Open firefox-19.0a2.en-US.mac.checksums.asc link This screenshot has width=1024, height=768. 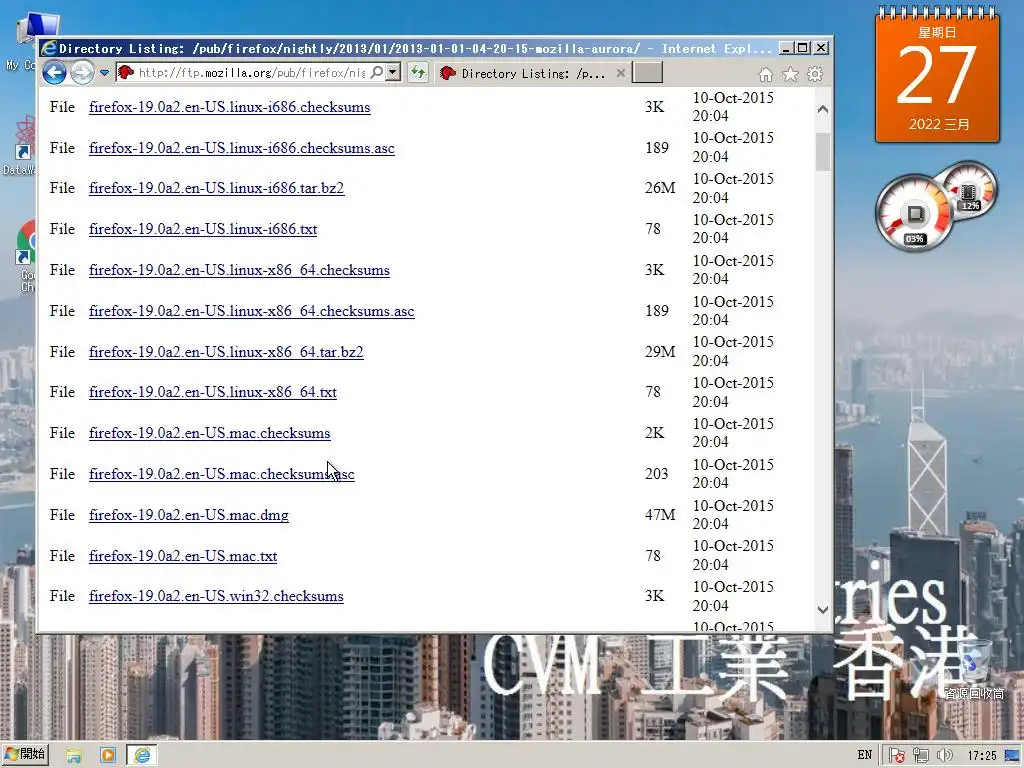point(221,474)
